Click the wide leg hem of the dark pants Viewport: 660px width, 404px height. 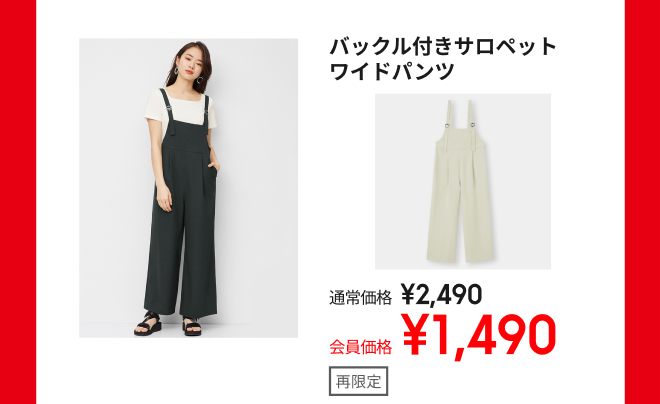click(180, 311)
